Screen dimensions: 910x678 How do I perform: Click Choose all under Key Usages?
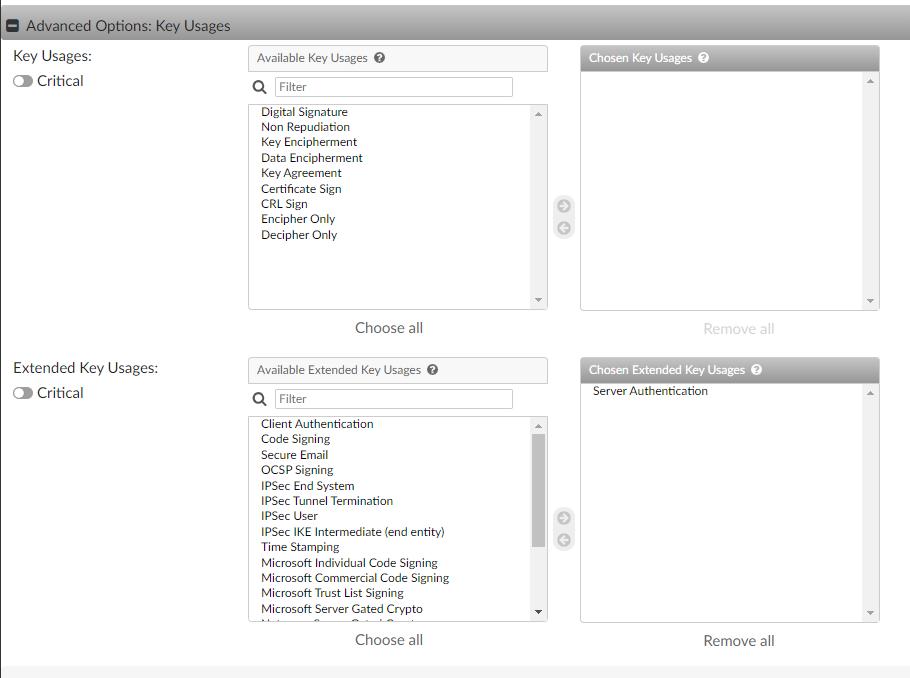tap(388, 327)
